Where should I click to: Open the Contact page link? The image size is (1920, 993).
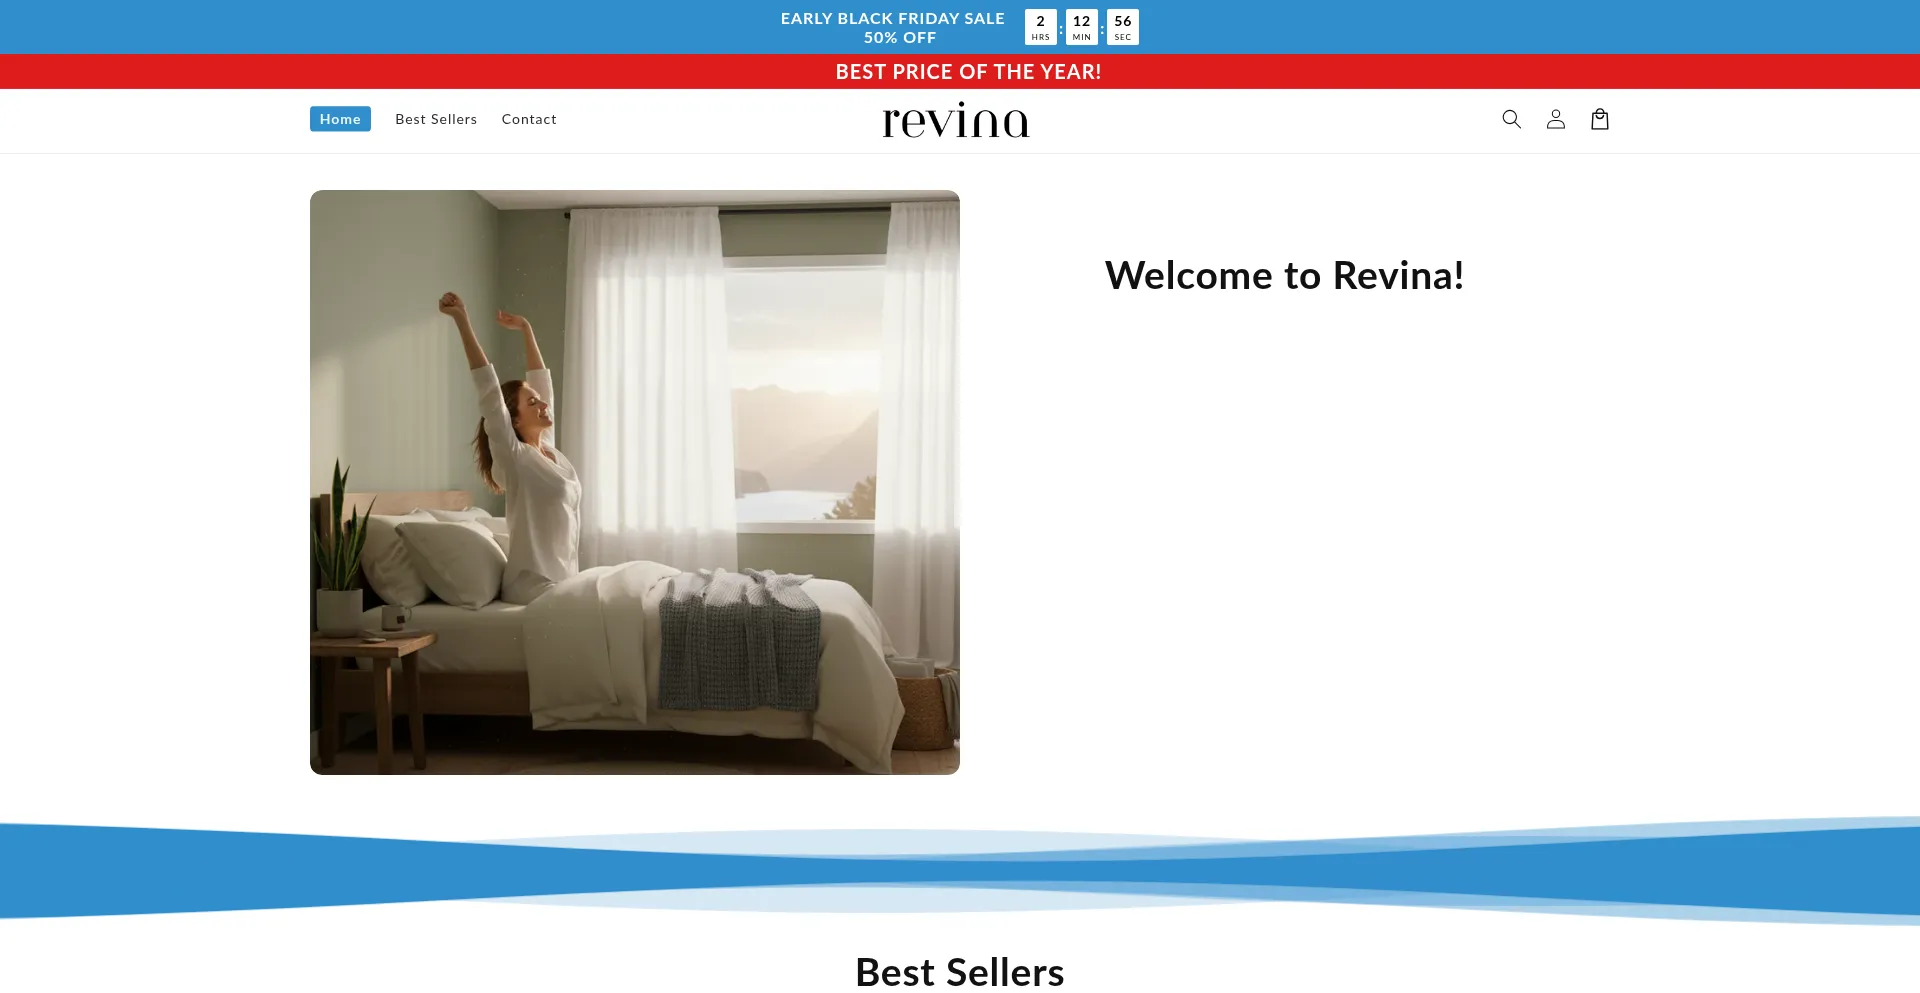tap(529, 119)
